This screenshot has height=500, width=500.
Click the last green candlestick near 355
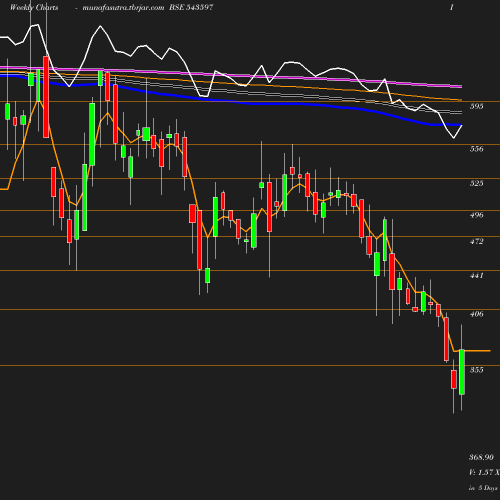point(462,372)
